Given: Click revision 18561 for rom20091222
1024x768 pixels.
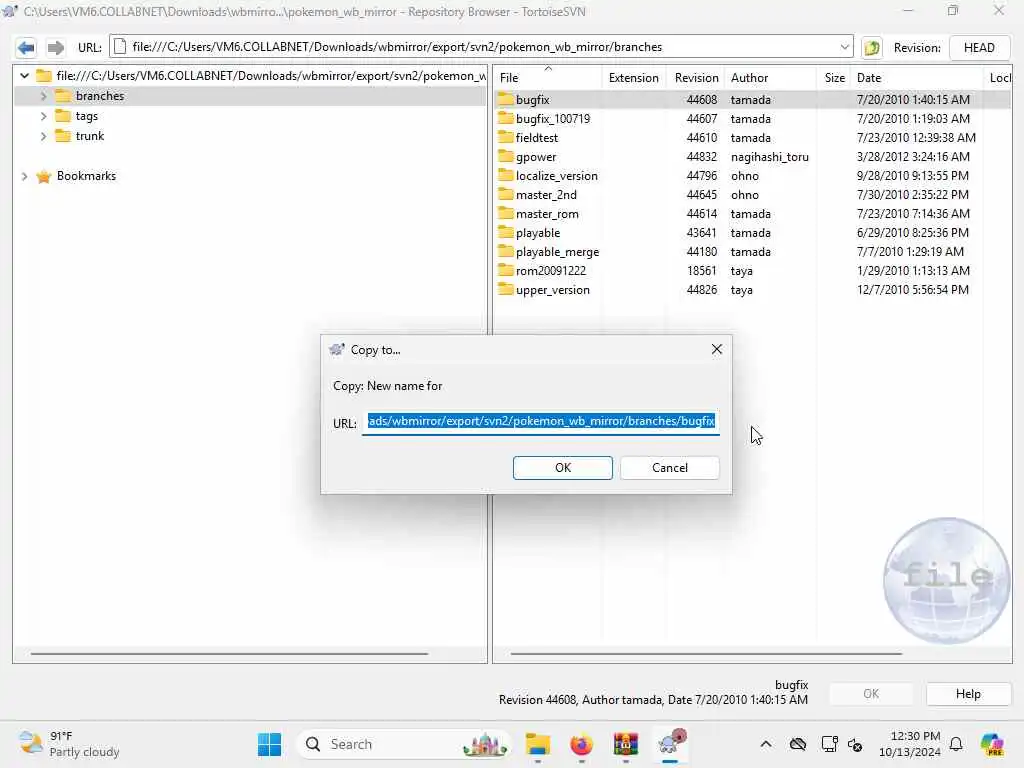Looking at the screenshot, I should (x=701, y=270).
